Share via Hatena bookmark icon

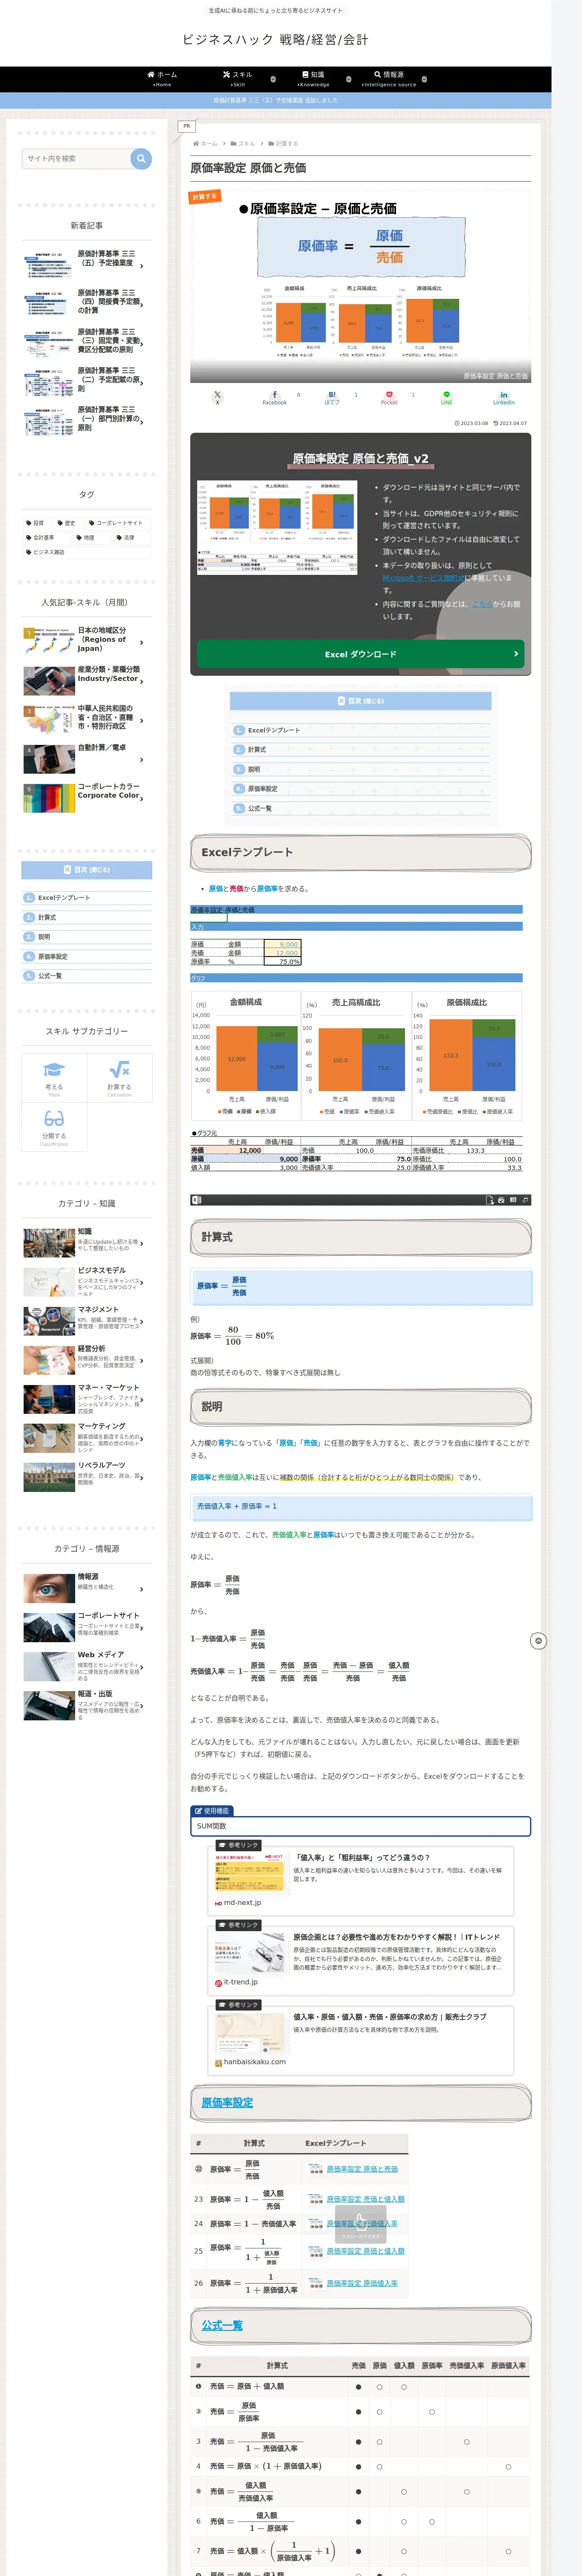click(332, 397)
